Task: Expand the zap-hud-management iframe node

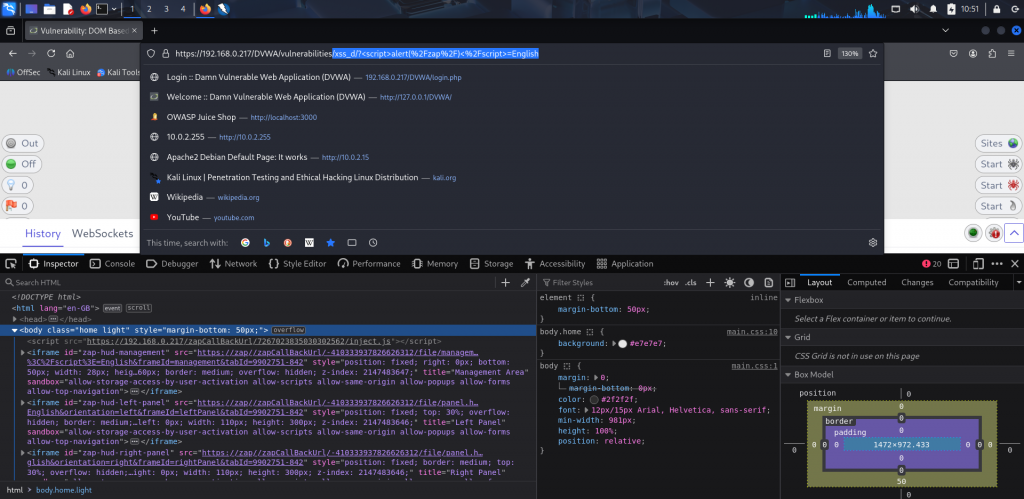Action: (x=24, y=352)
